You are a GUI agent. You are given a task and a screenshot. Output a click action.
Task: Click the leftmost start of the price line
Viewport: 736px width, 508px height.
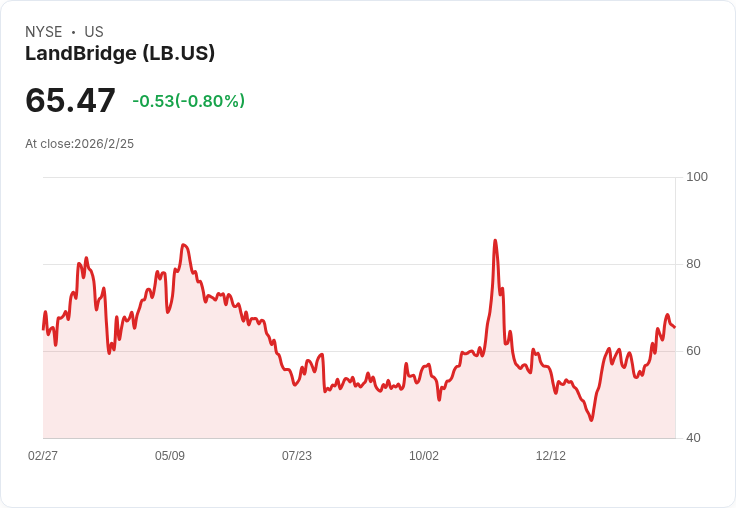click(x=43, y=329)
